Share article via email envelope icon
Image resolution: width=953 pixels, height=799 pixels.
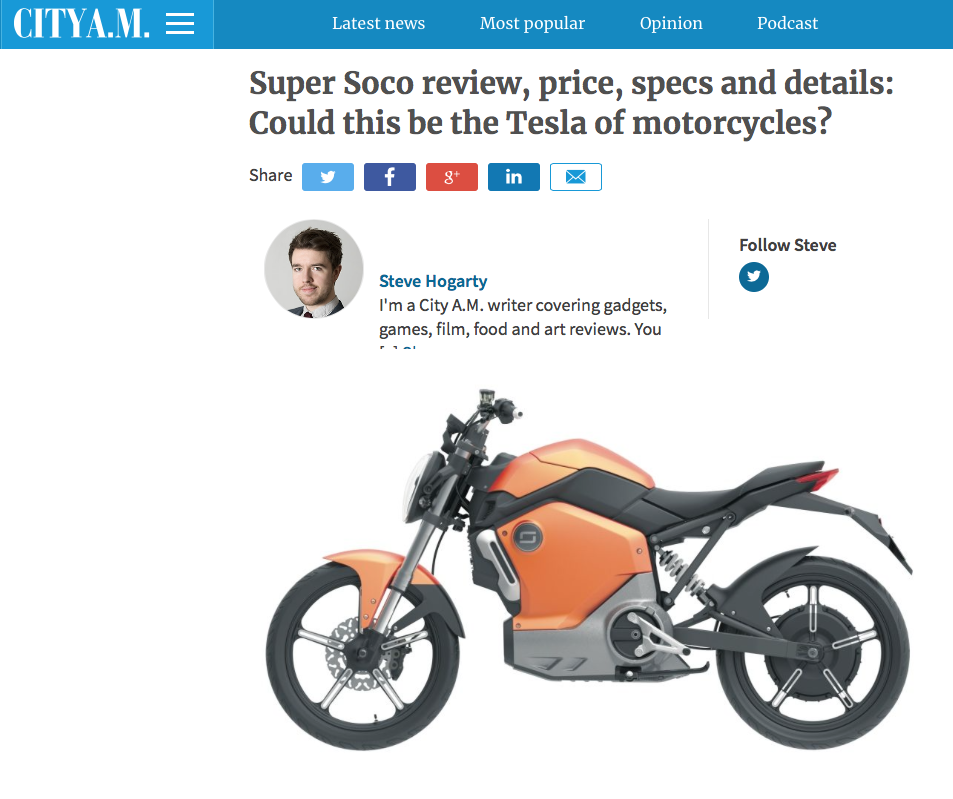point(576,177)
